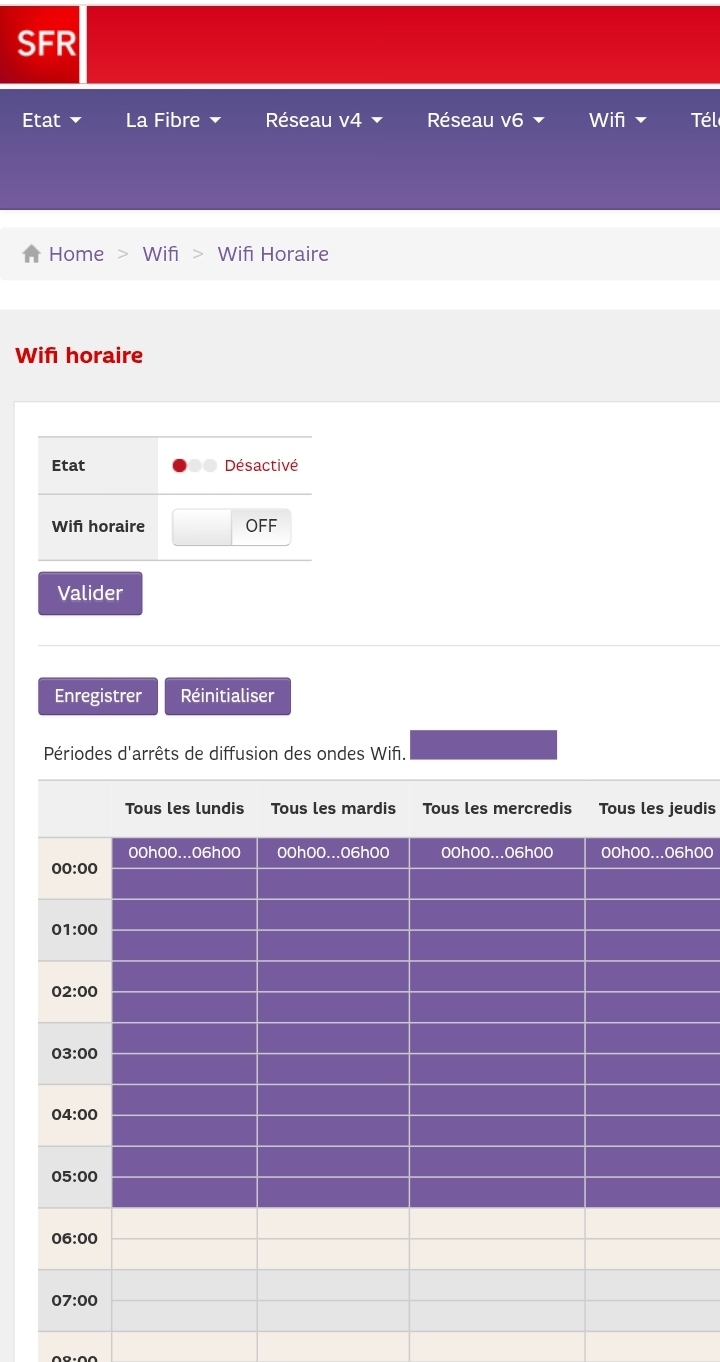720x1362 pixels.
Task: Click the purple legend color swatch
Action: 483,745
